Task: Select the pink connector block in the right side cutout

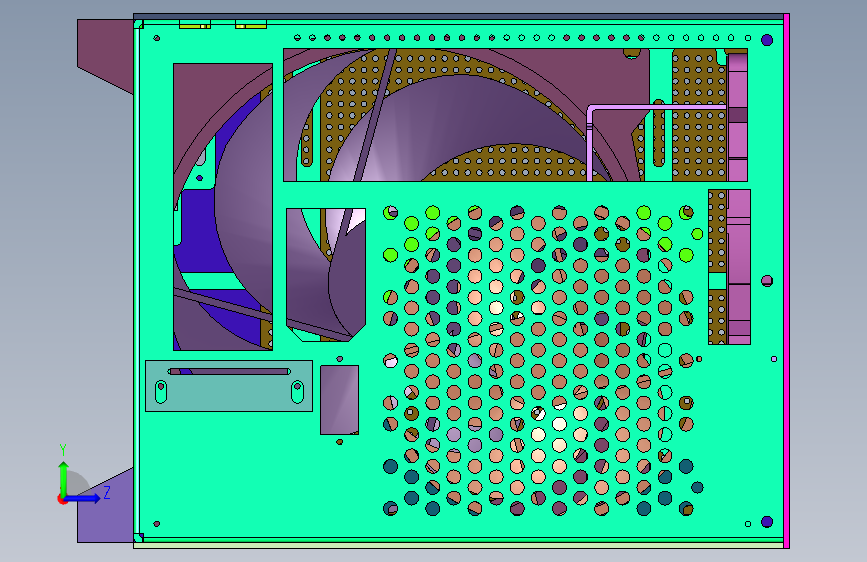Action: [x=739, y=267]
